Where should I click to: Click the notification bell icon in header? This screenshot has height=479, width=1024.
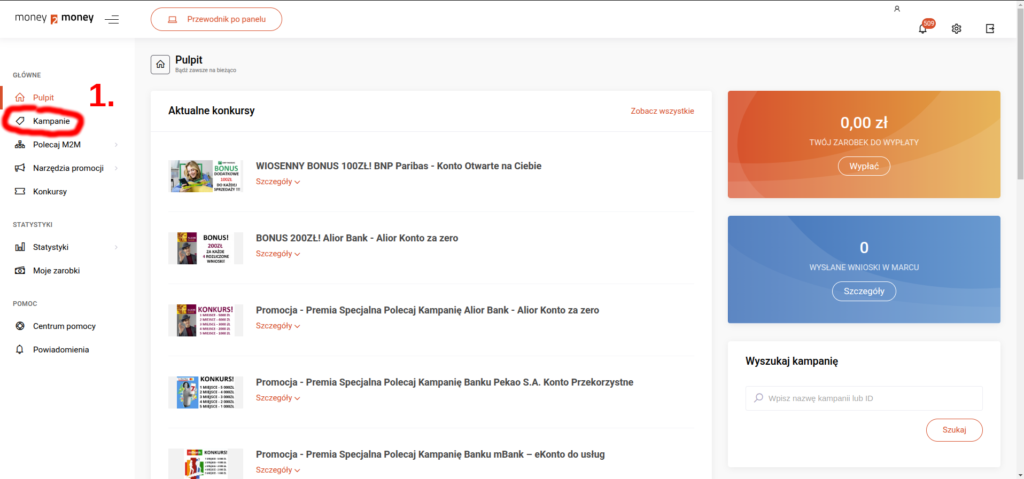point(923,29)
